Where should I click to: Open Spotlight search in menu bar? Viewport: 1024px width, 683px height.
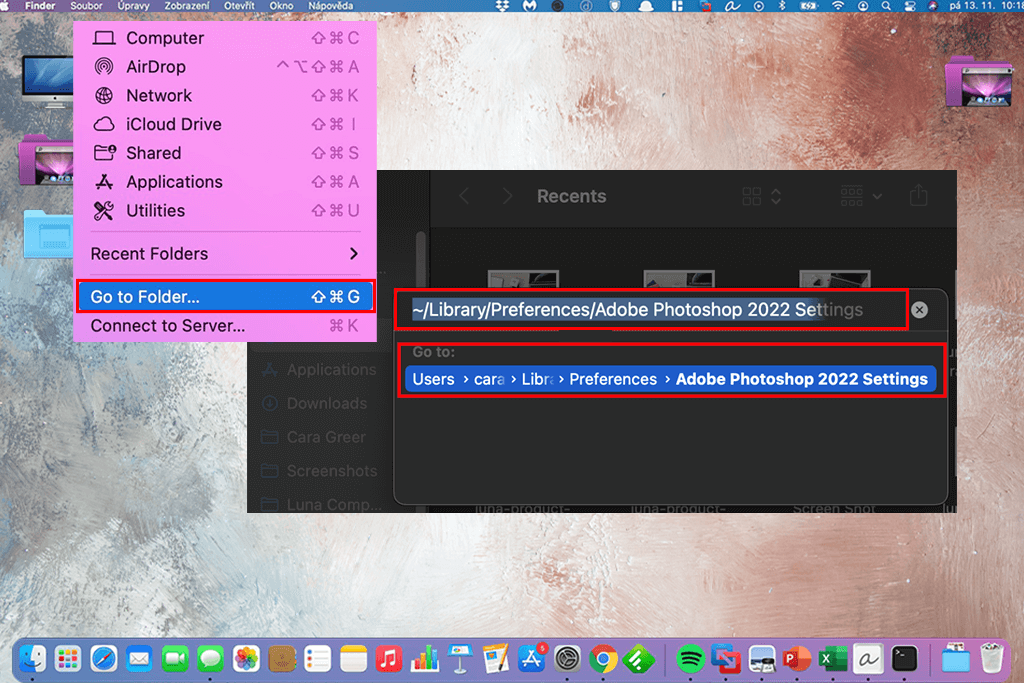coord(886,6)
